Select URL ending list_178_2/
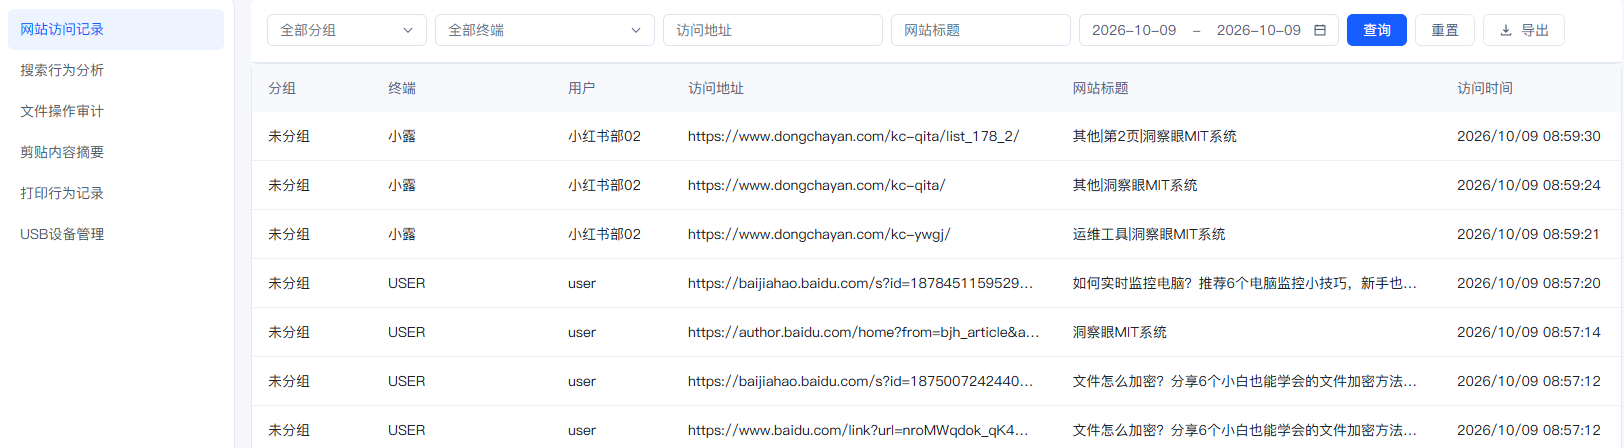Image resolution: width=1624 pixels, height=448 pixels. (854, 136)
